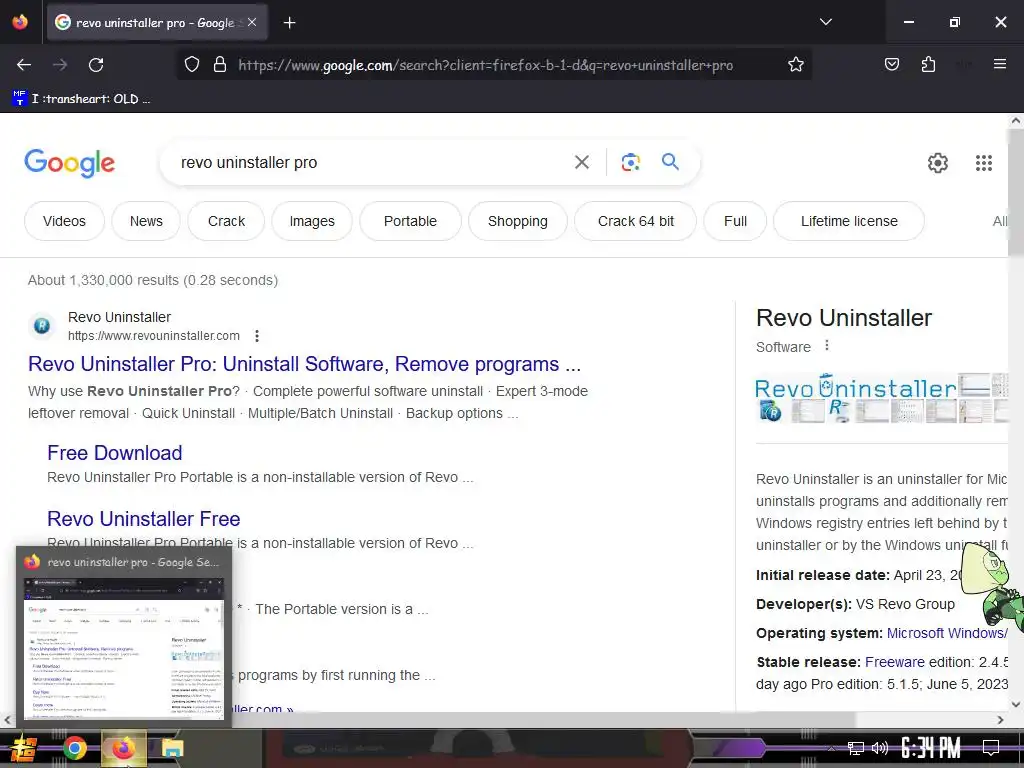Image resolution: width=1024 pixels, height=768 pixels.
Task: Open the tracking protection shield icon
Action: click(x=191, y=65)
